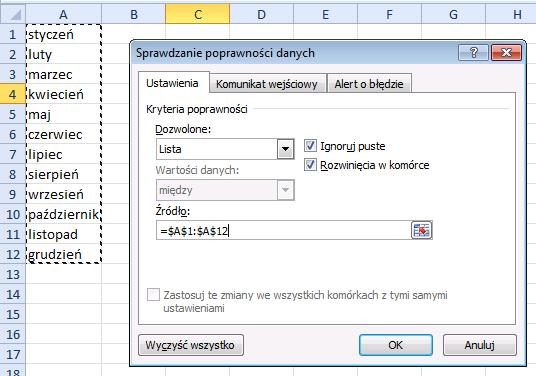Click the Anuluj button
Screen dimensions: 536x376
point(480,345)
